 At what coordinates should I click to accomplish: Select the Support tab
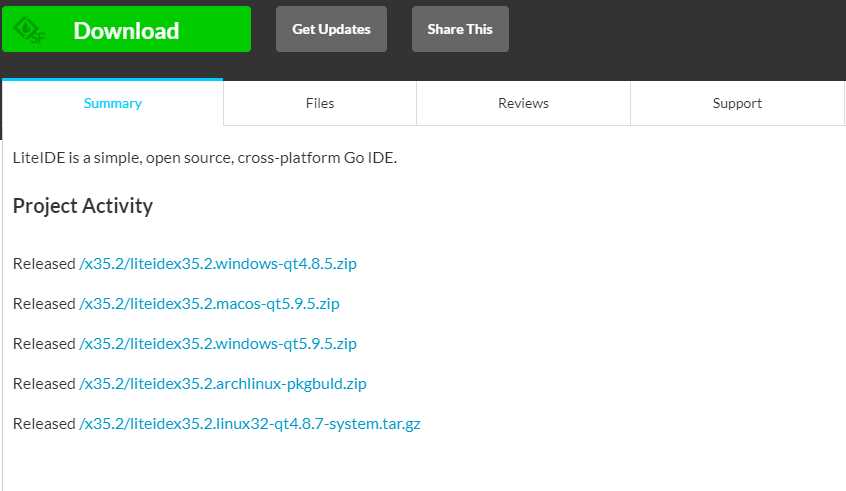point(737,103)
